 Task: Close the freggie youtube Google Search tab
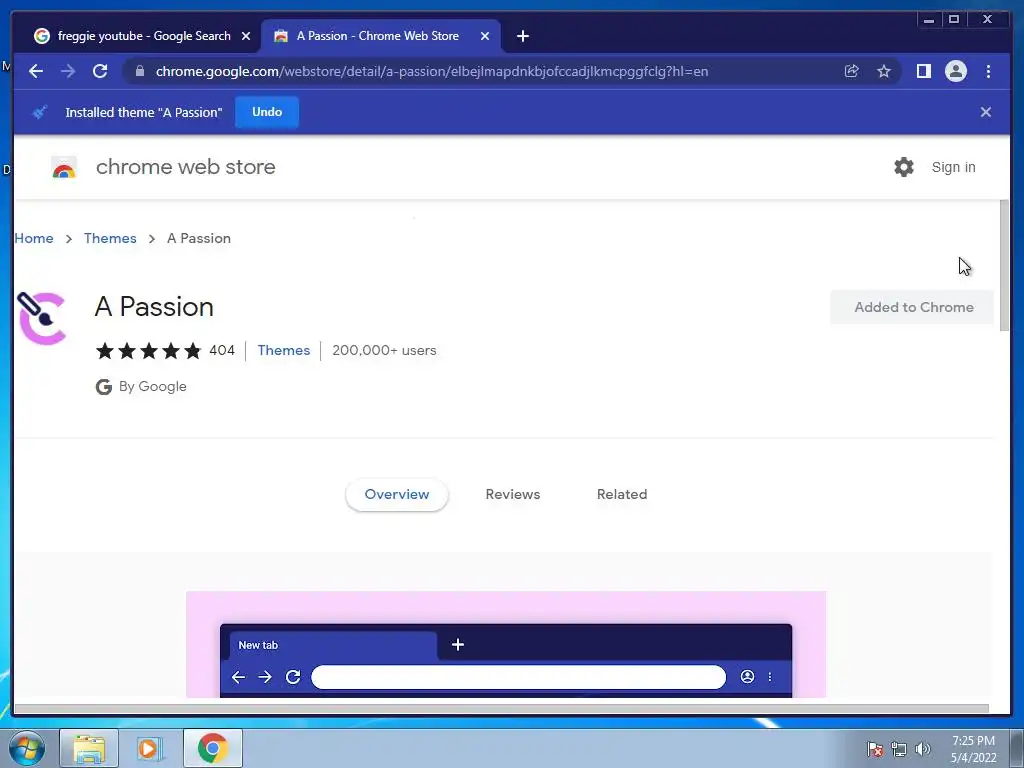point(246,36)
